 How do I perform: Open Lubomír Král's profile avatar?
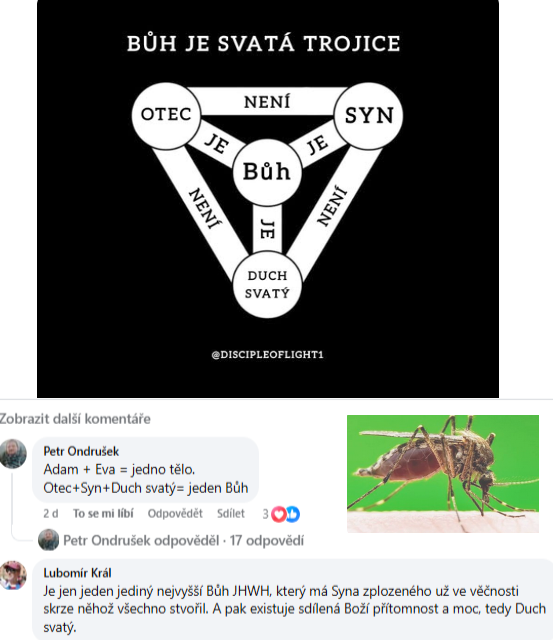tap(13, 575)
